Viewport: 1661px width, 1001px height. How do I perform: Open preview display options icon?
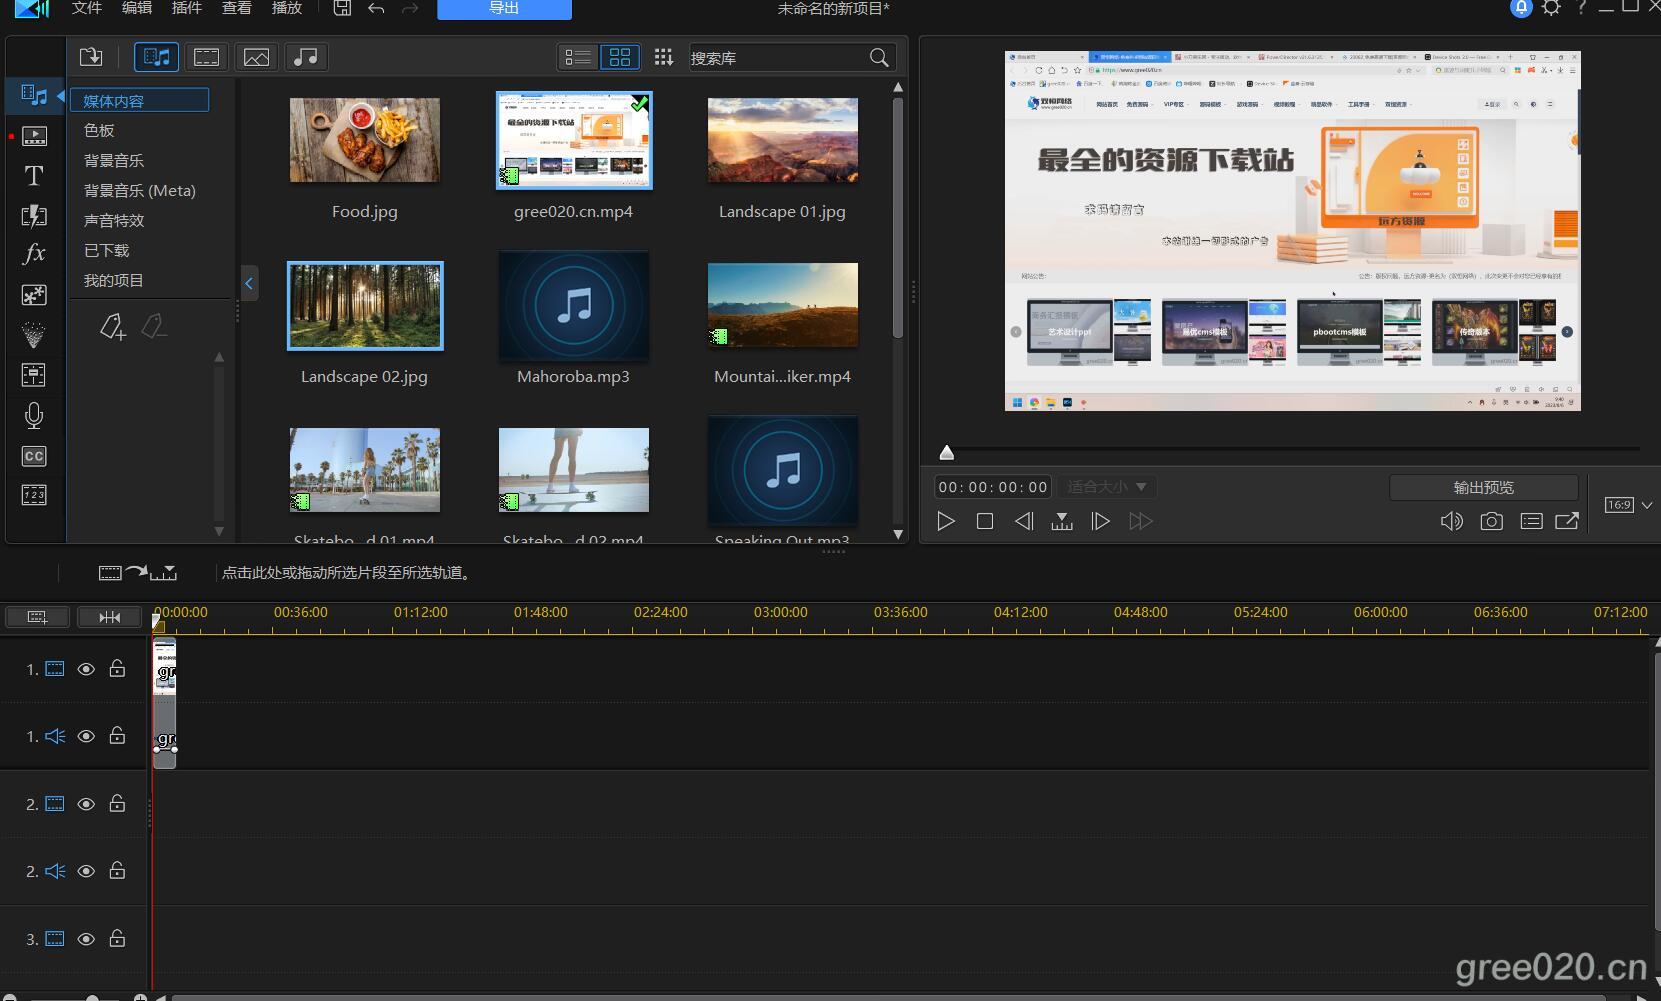[1531, 521]
